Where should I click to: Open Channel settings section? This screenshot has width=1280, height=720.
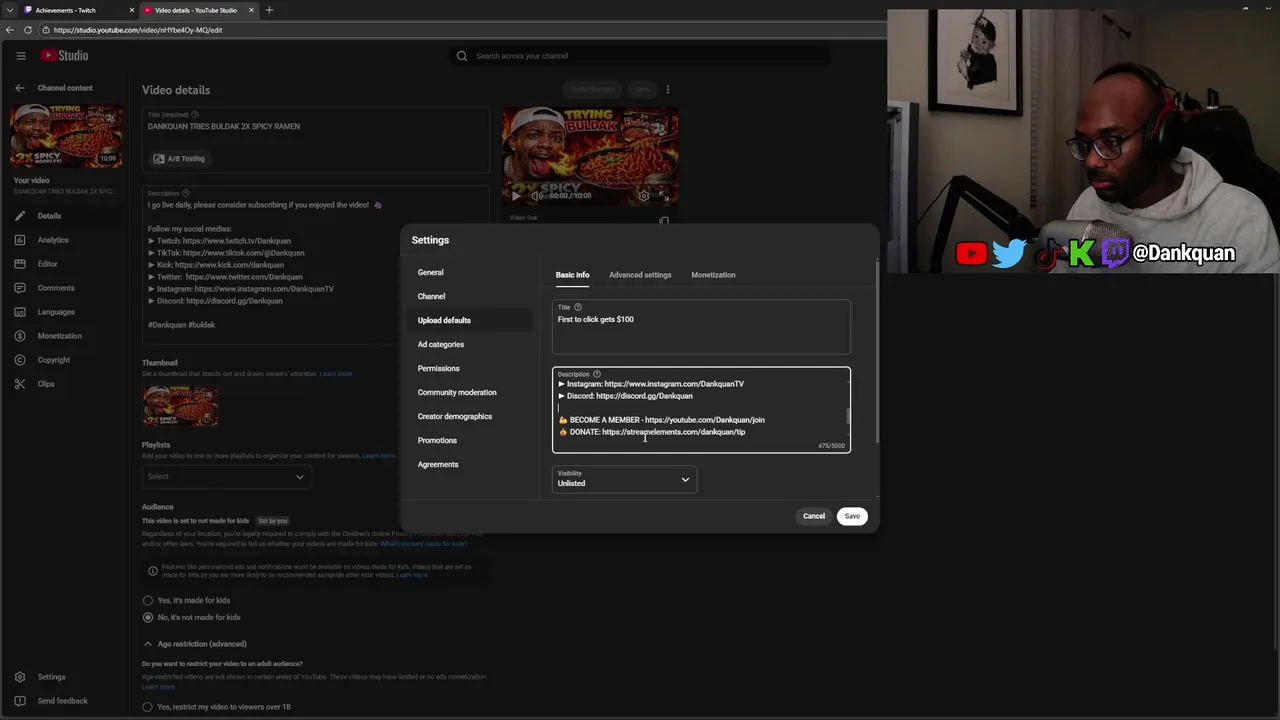(470, 296)
